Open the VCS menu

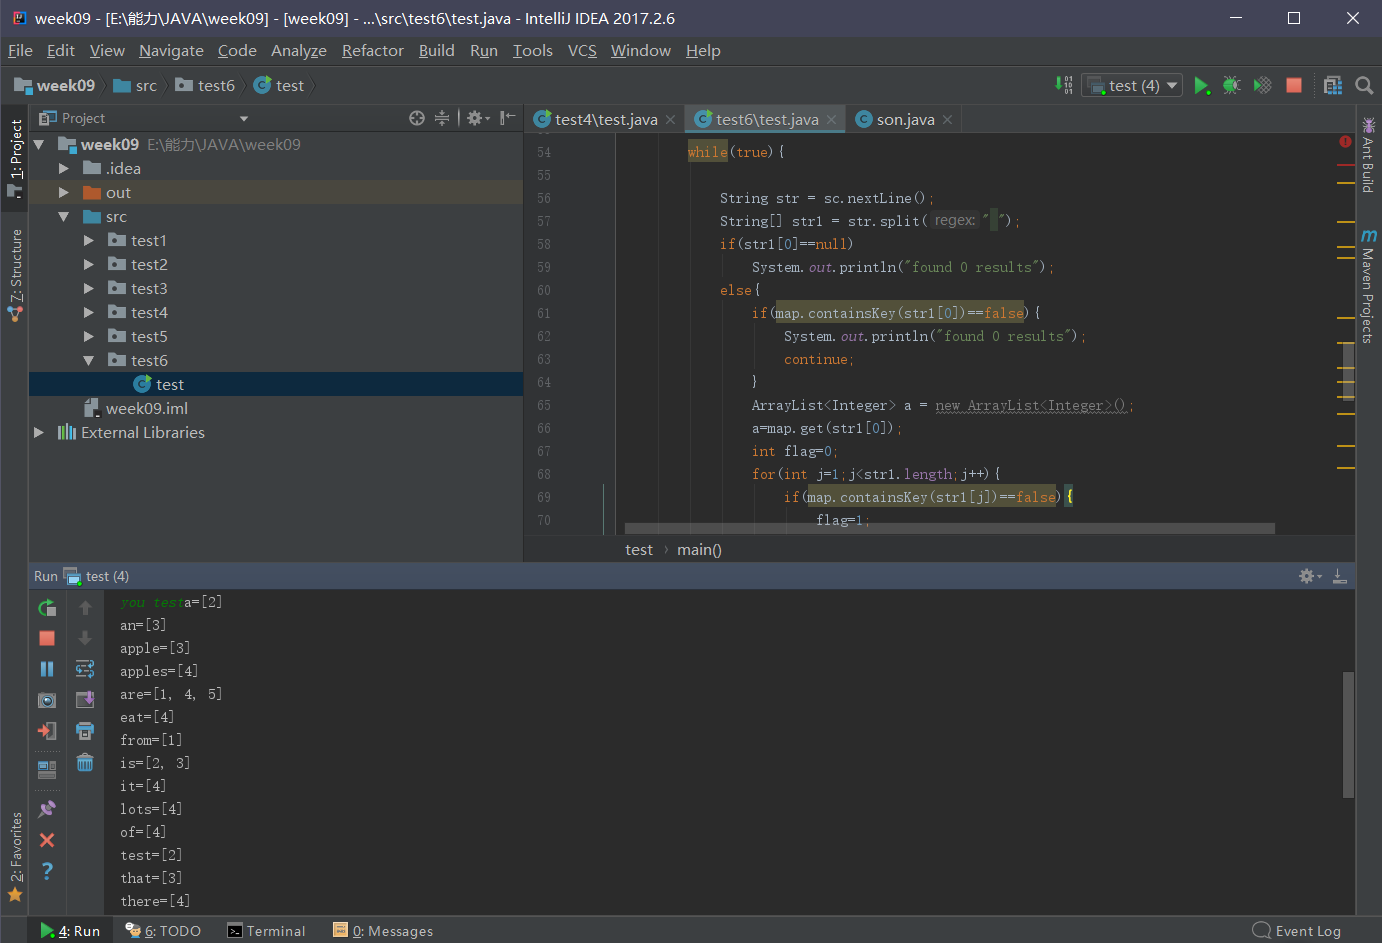click(582, 51)
